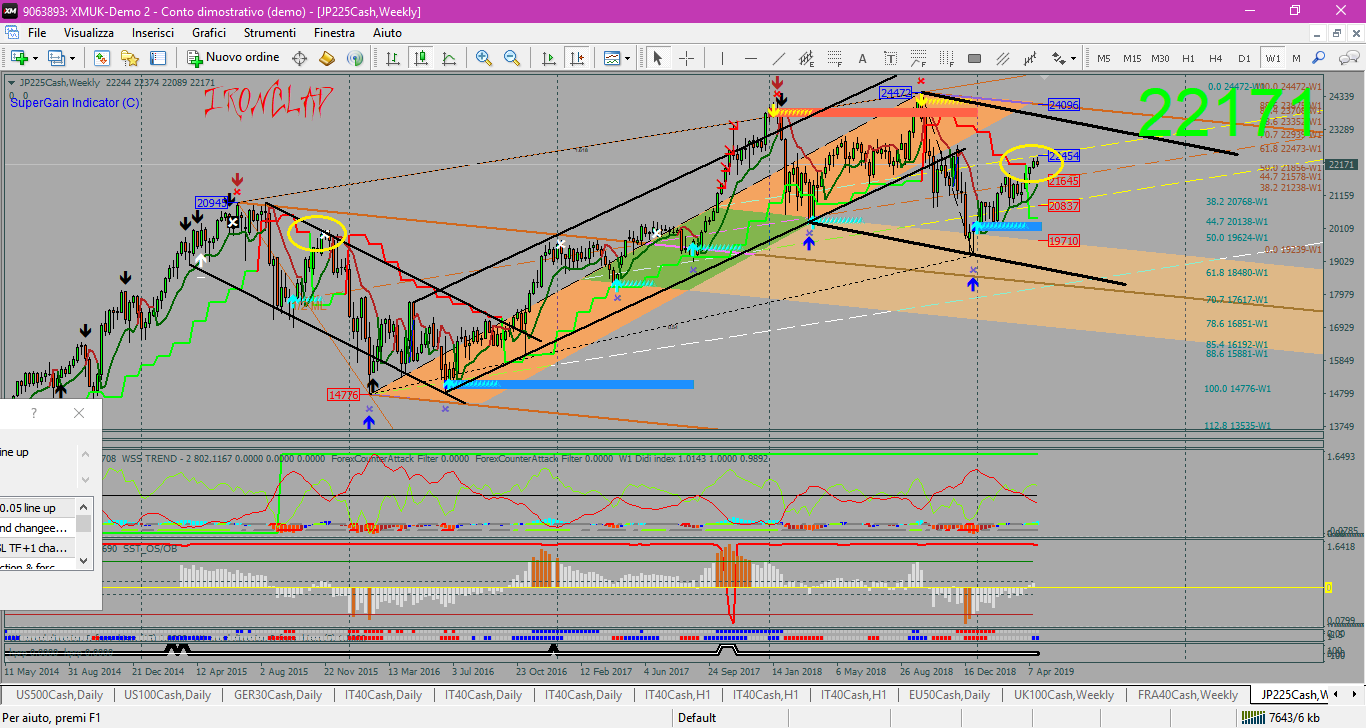Viewport: 1366px width, 728px height.
Task: Toggle AutoTrading signal icon
Action: click(354, 58)
